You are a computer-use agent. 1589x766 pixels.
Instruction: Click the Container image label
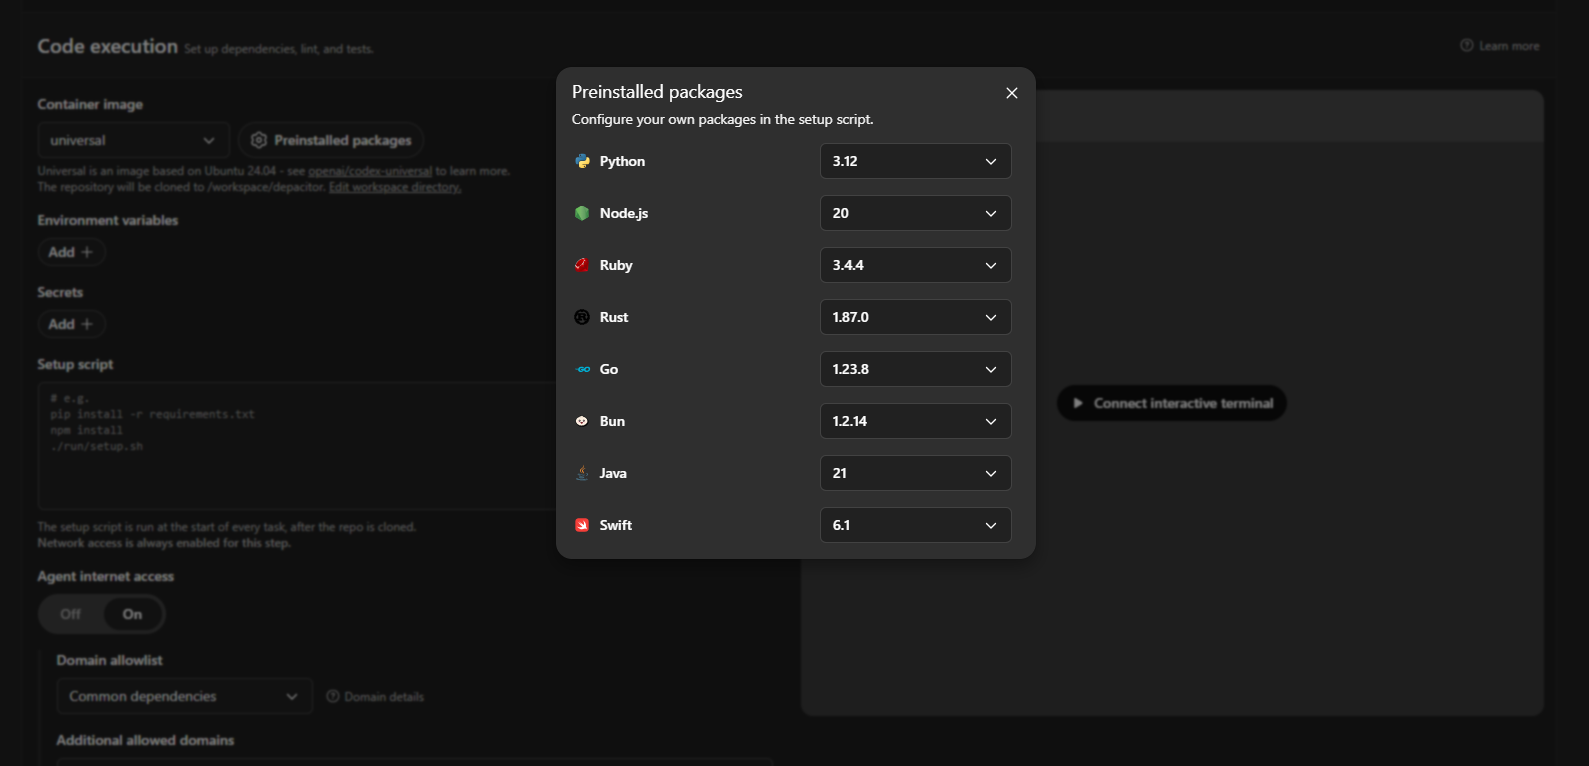[x=90, y=104]
